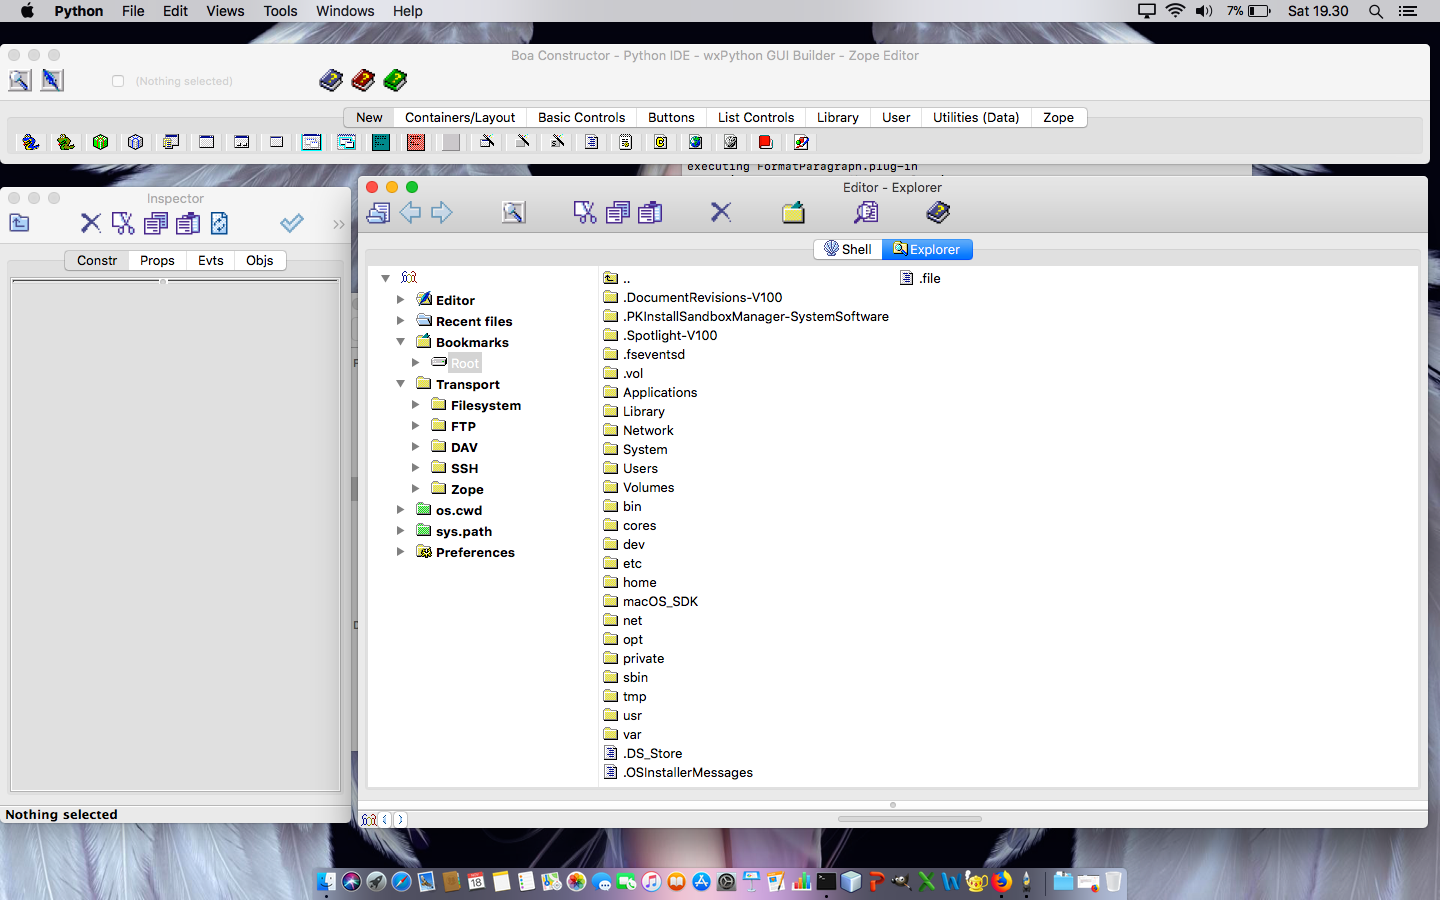Collapse the Bookmarks tree node
This screenshot has height=900, width=1440.
401,341
